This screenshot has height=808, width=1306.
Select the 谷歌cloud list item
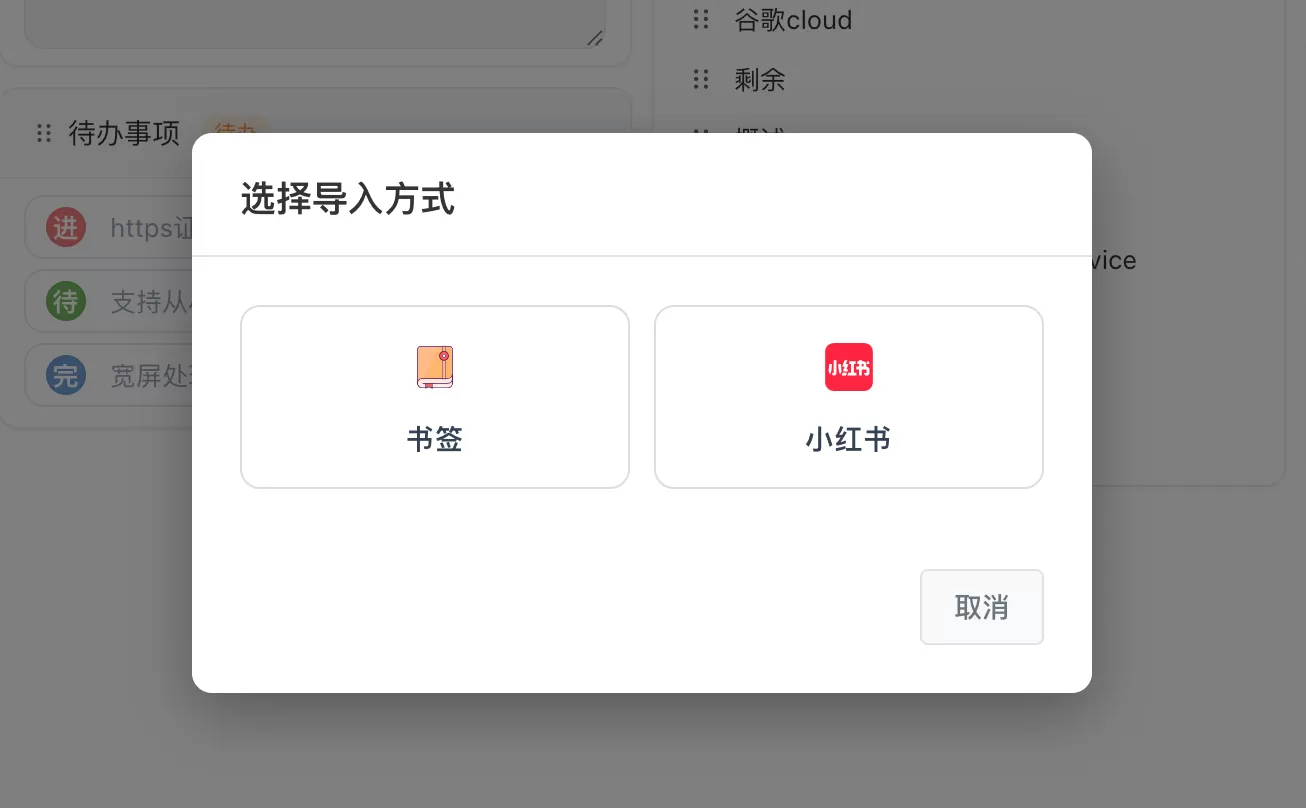(793, 20)
